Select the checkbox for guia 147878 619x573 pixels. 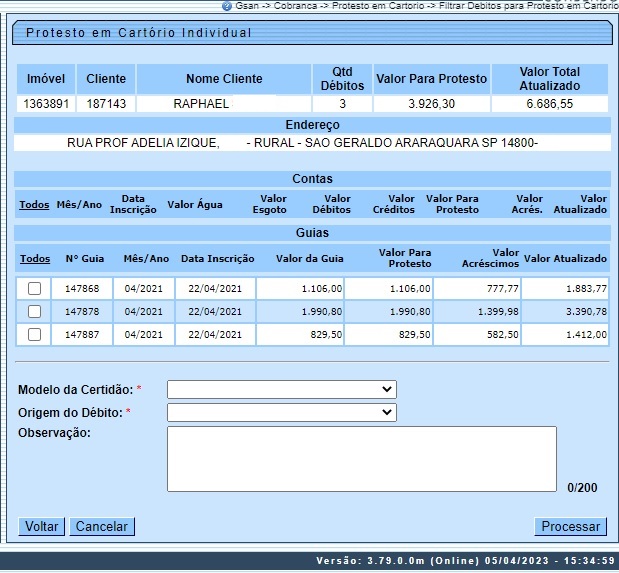[x=35, y=312]
